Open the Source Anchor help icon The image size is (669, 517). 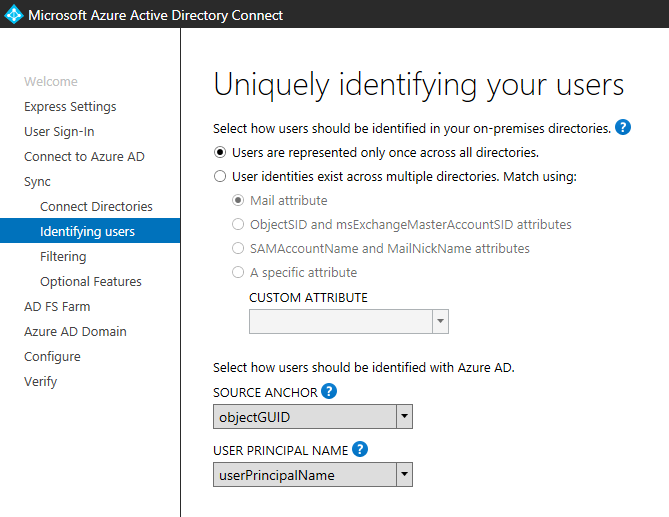(329, 391)
